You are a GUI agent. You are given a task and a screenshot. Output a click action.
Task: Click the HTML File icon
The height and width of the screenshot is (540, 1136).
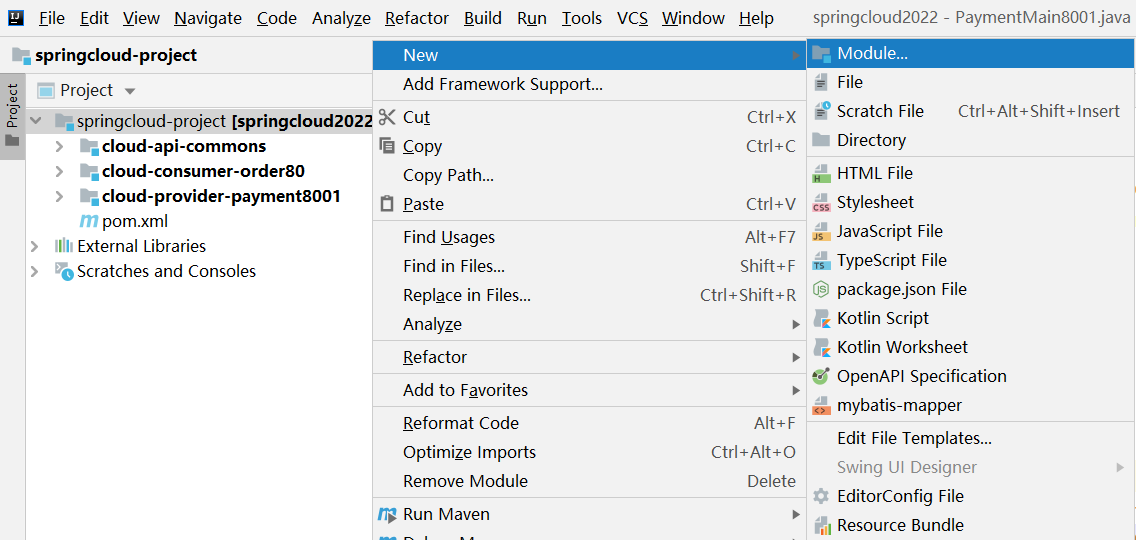click(821, 174)
